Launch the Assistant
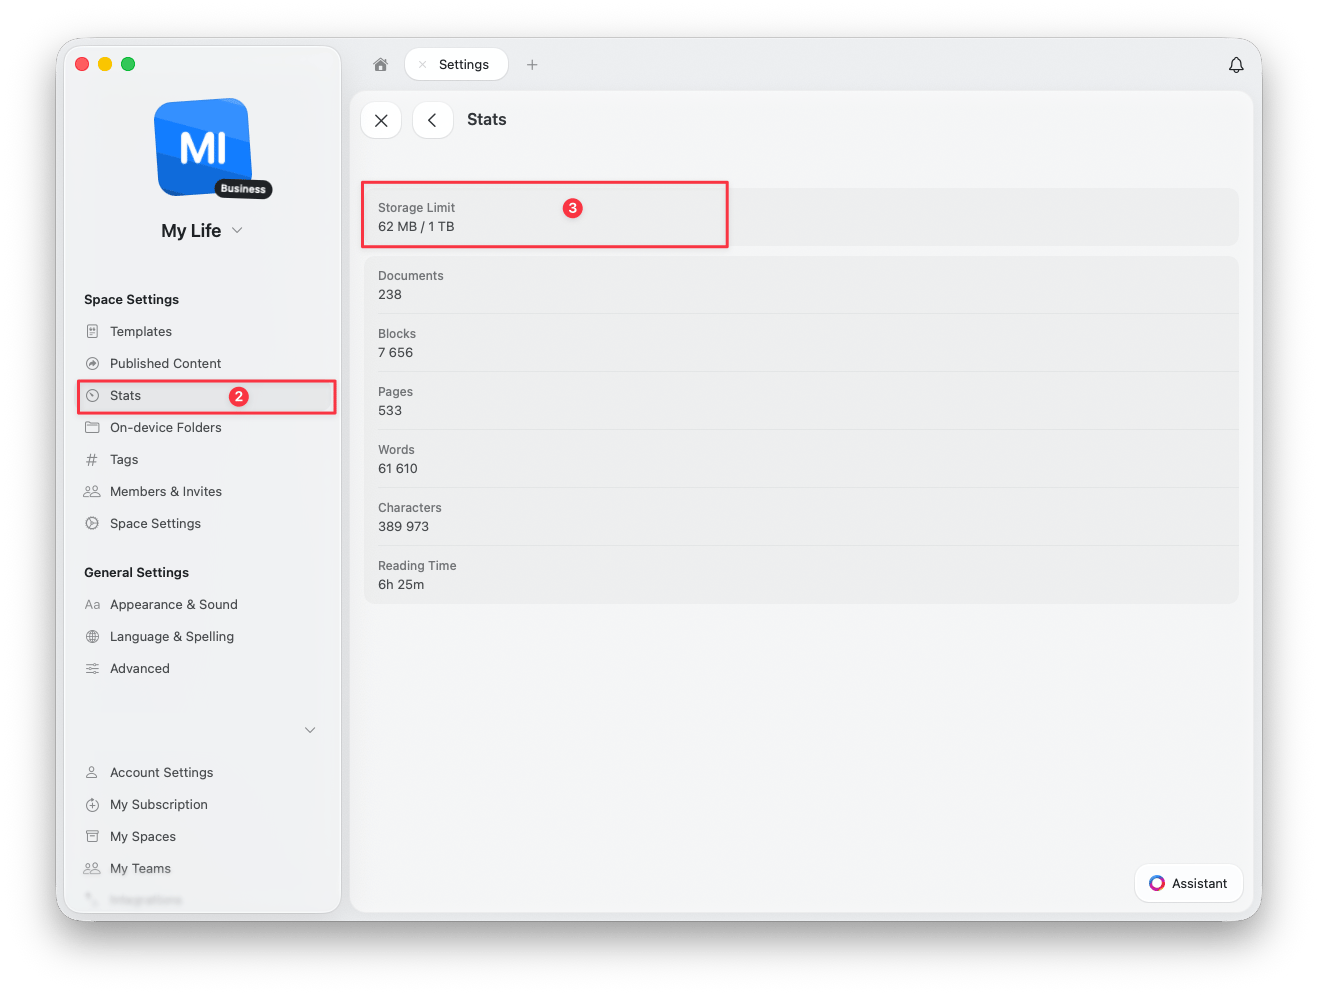Viewport: 1318px width, 995px height. (1188, 883)
